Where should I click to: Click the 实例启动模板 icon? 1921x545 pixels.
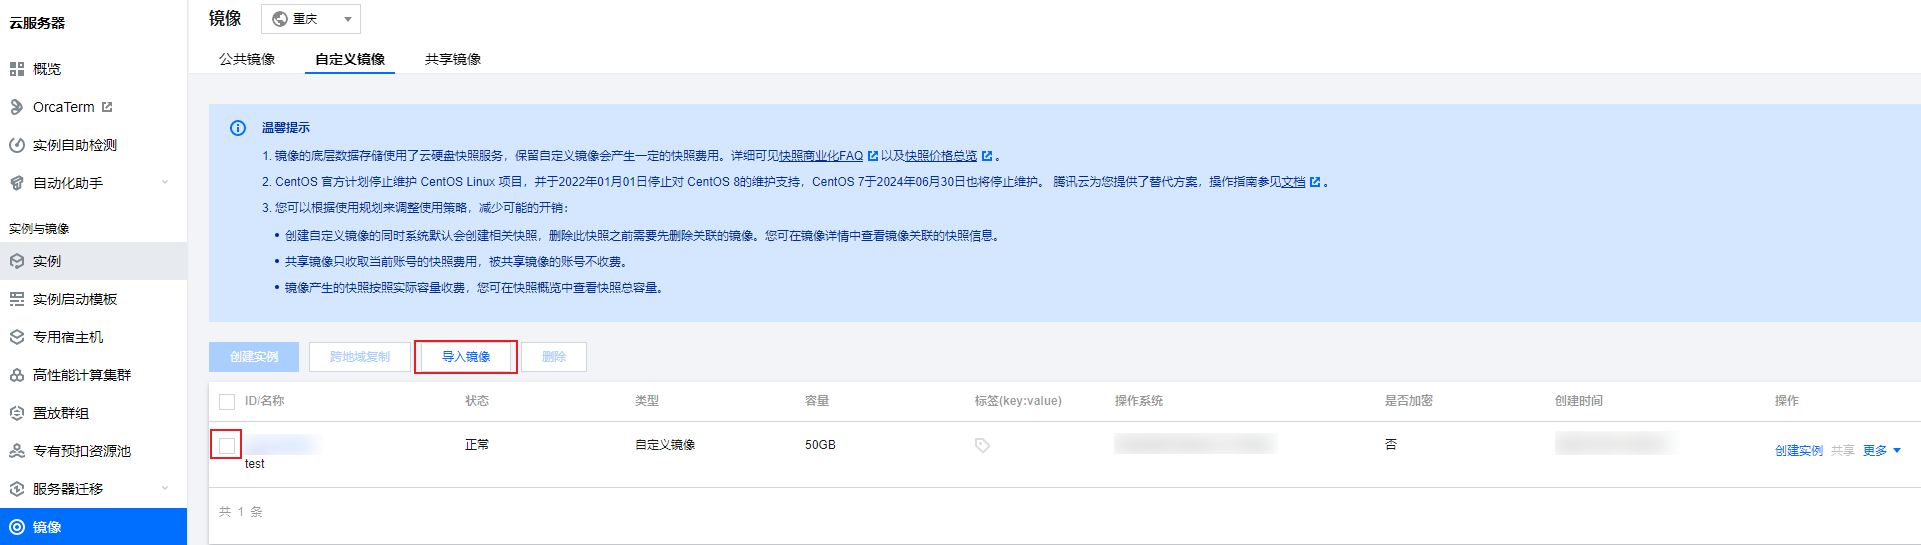[x=17, y=299]
